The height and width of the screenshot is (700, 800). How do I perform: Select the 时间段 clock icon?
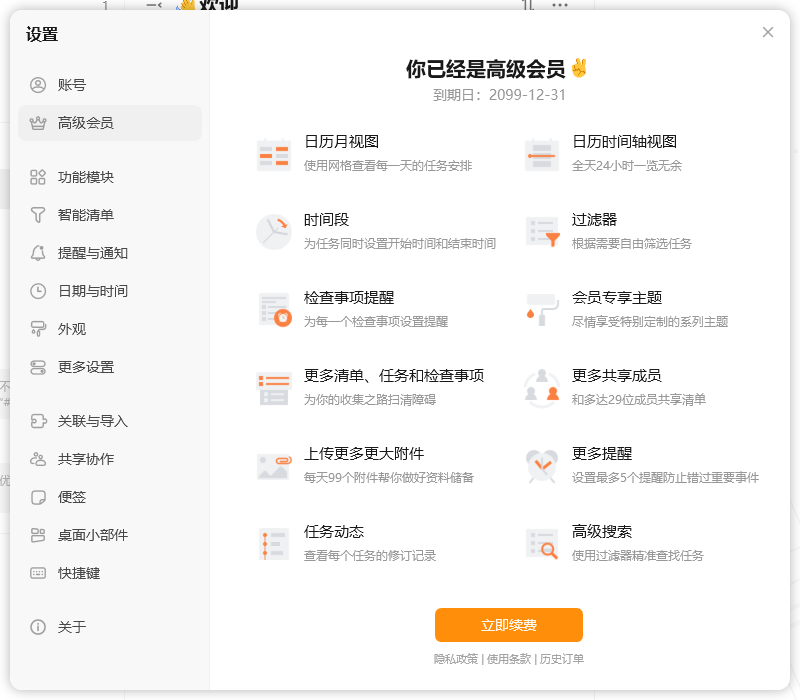click(272, 229)
